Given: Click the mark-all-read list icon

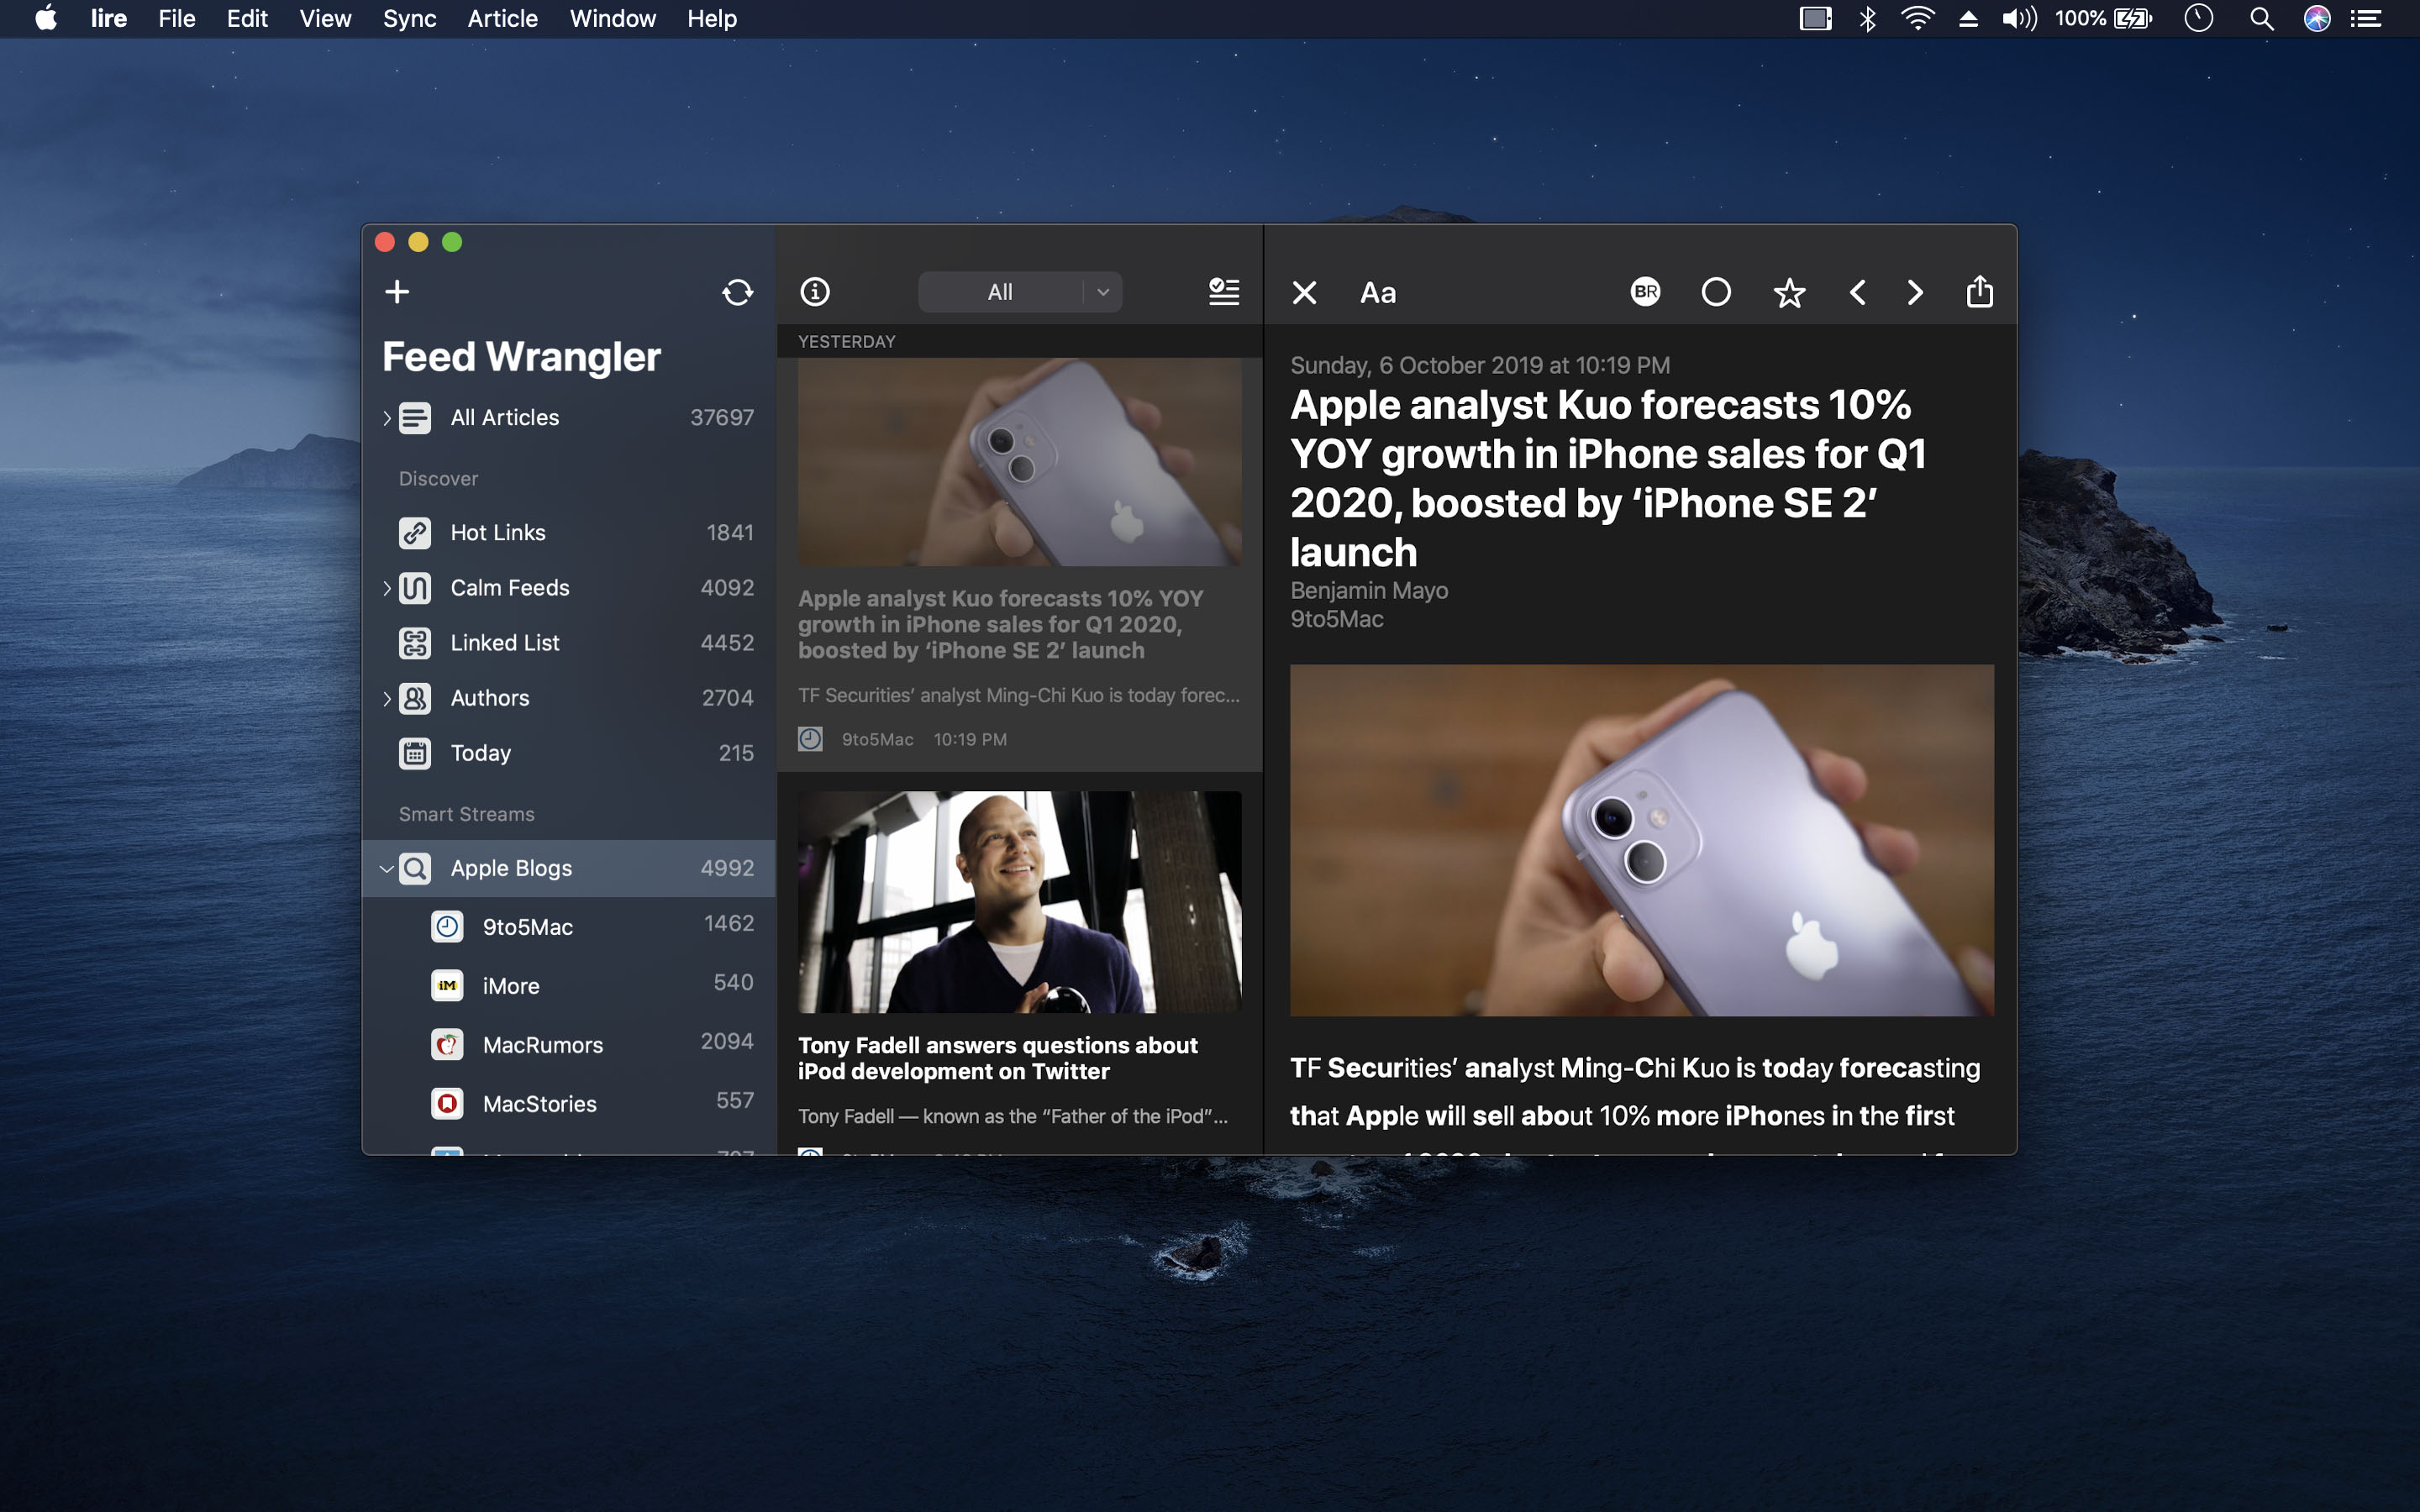Looking at the screenshot, I should [x=1224, y=292].
